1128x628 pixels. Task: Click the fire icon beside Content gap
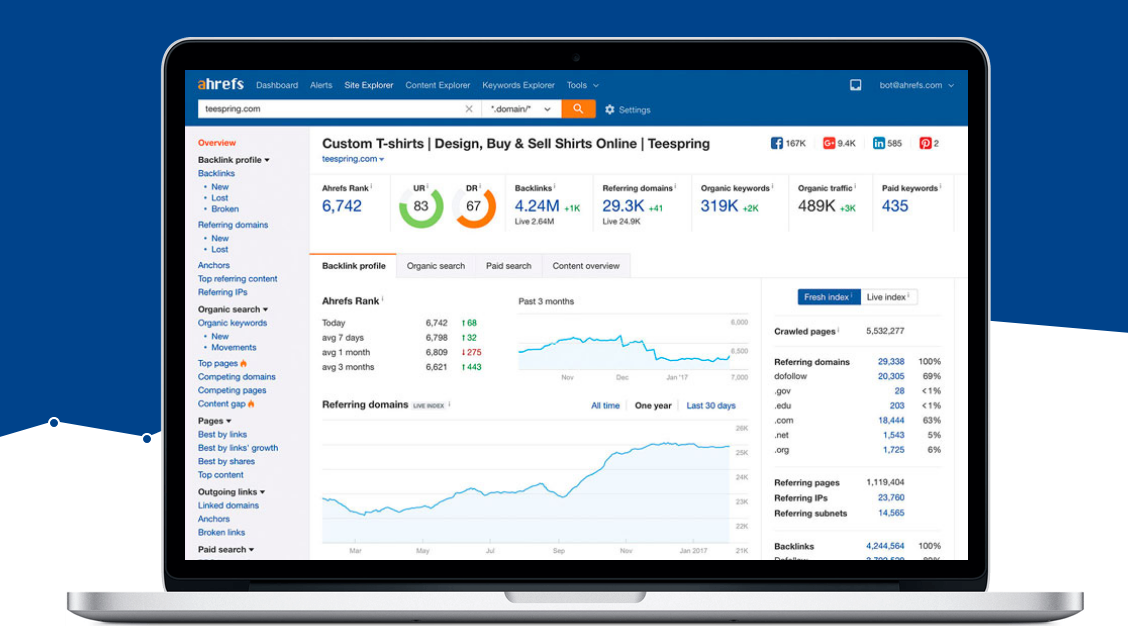[x=251, y=404]
